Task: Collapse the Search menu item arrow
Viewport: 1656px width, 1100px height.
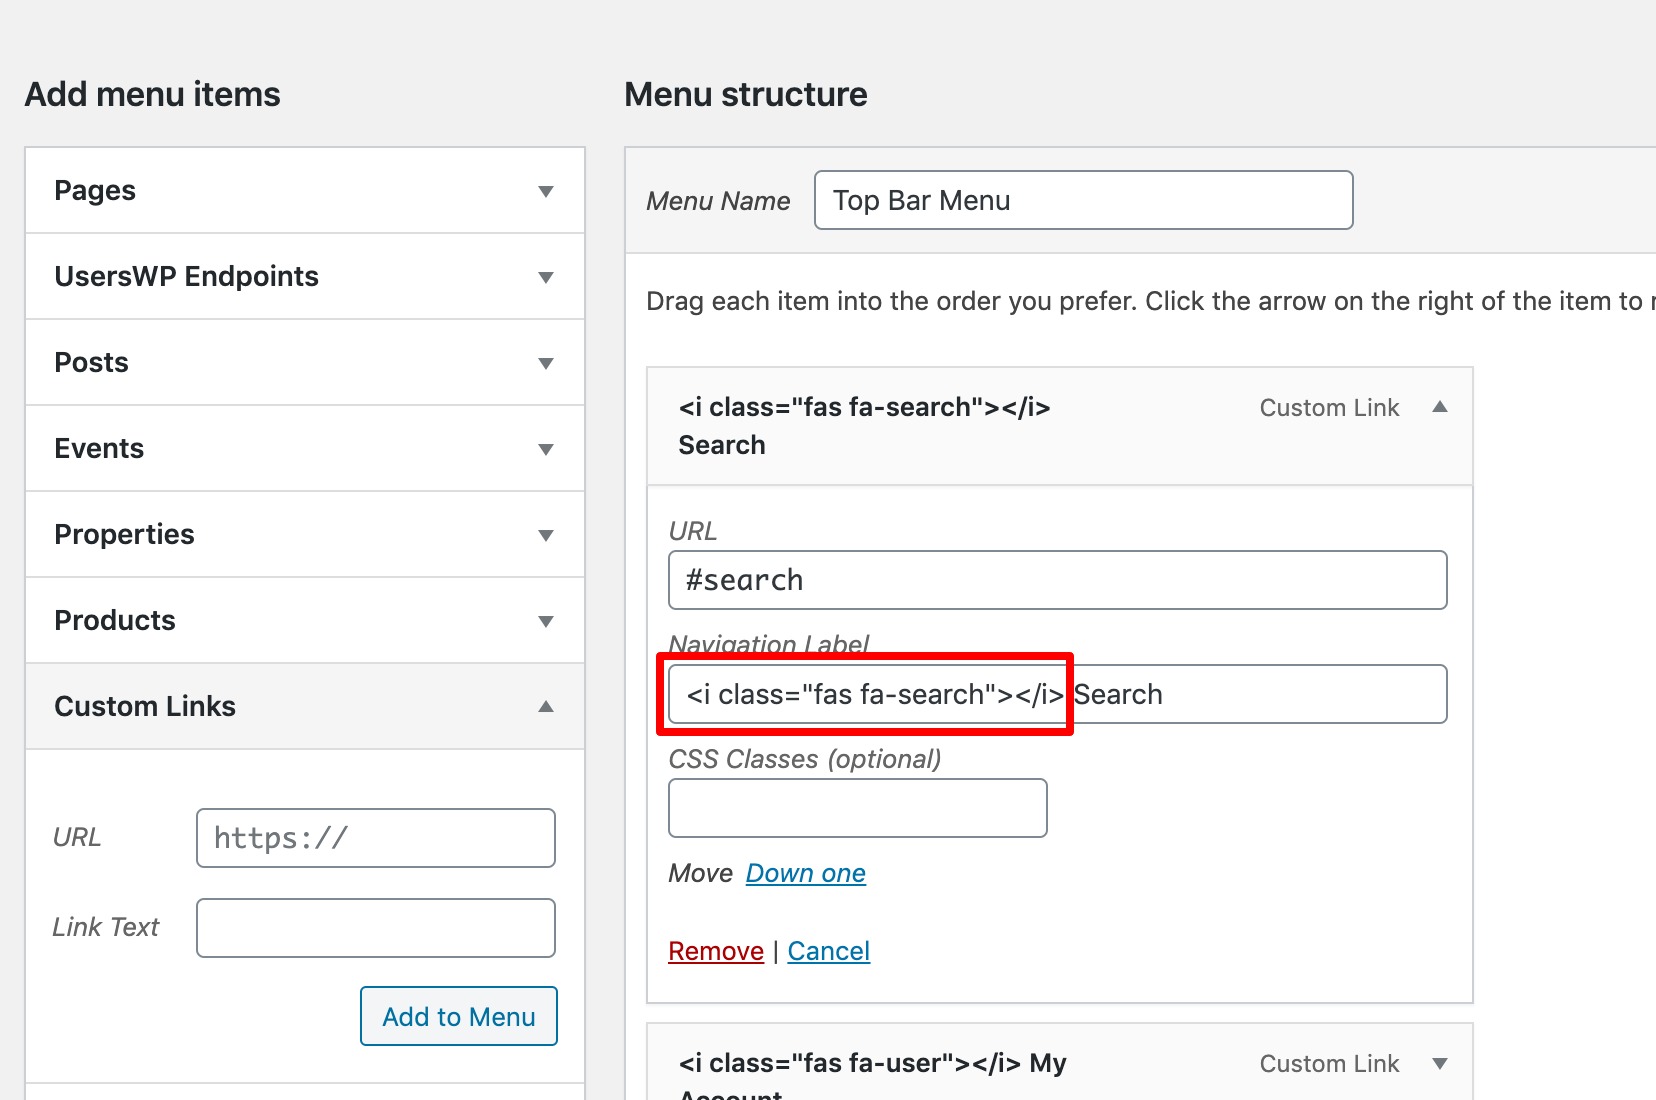Action: point(1439,407)
